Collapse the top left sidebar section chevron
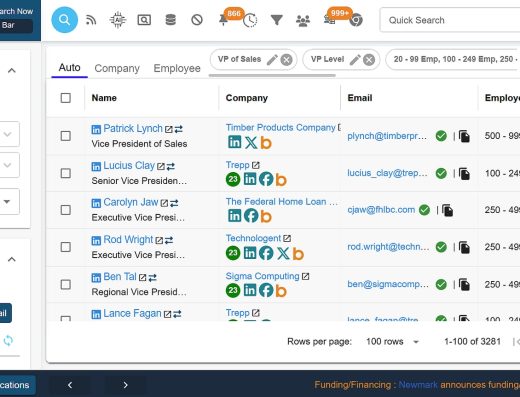520x397 pixels. (x=12, y=70)
